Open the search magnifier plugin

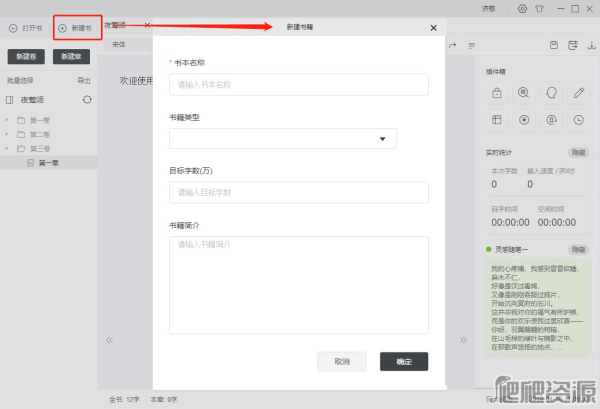point(524,93)
